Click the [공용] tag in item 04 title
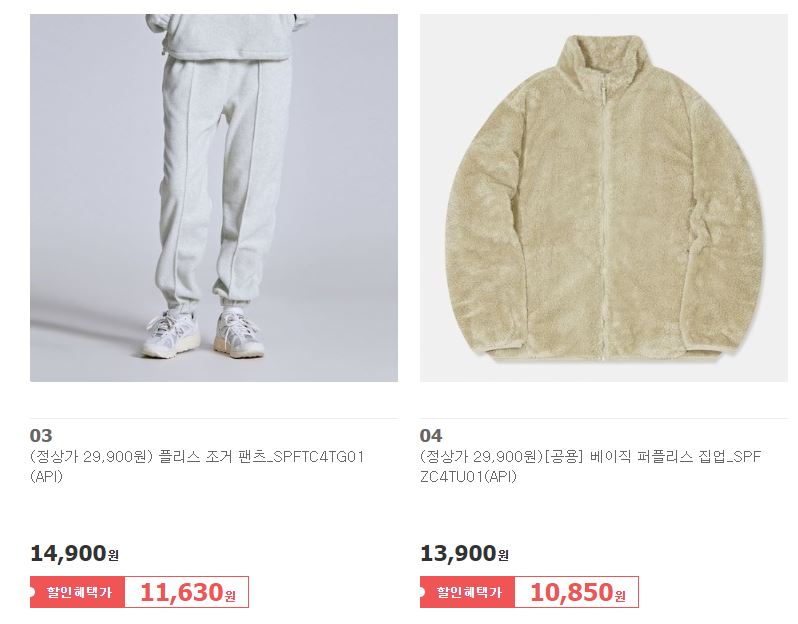798x624 pixels. coord(563,457)
